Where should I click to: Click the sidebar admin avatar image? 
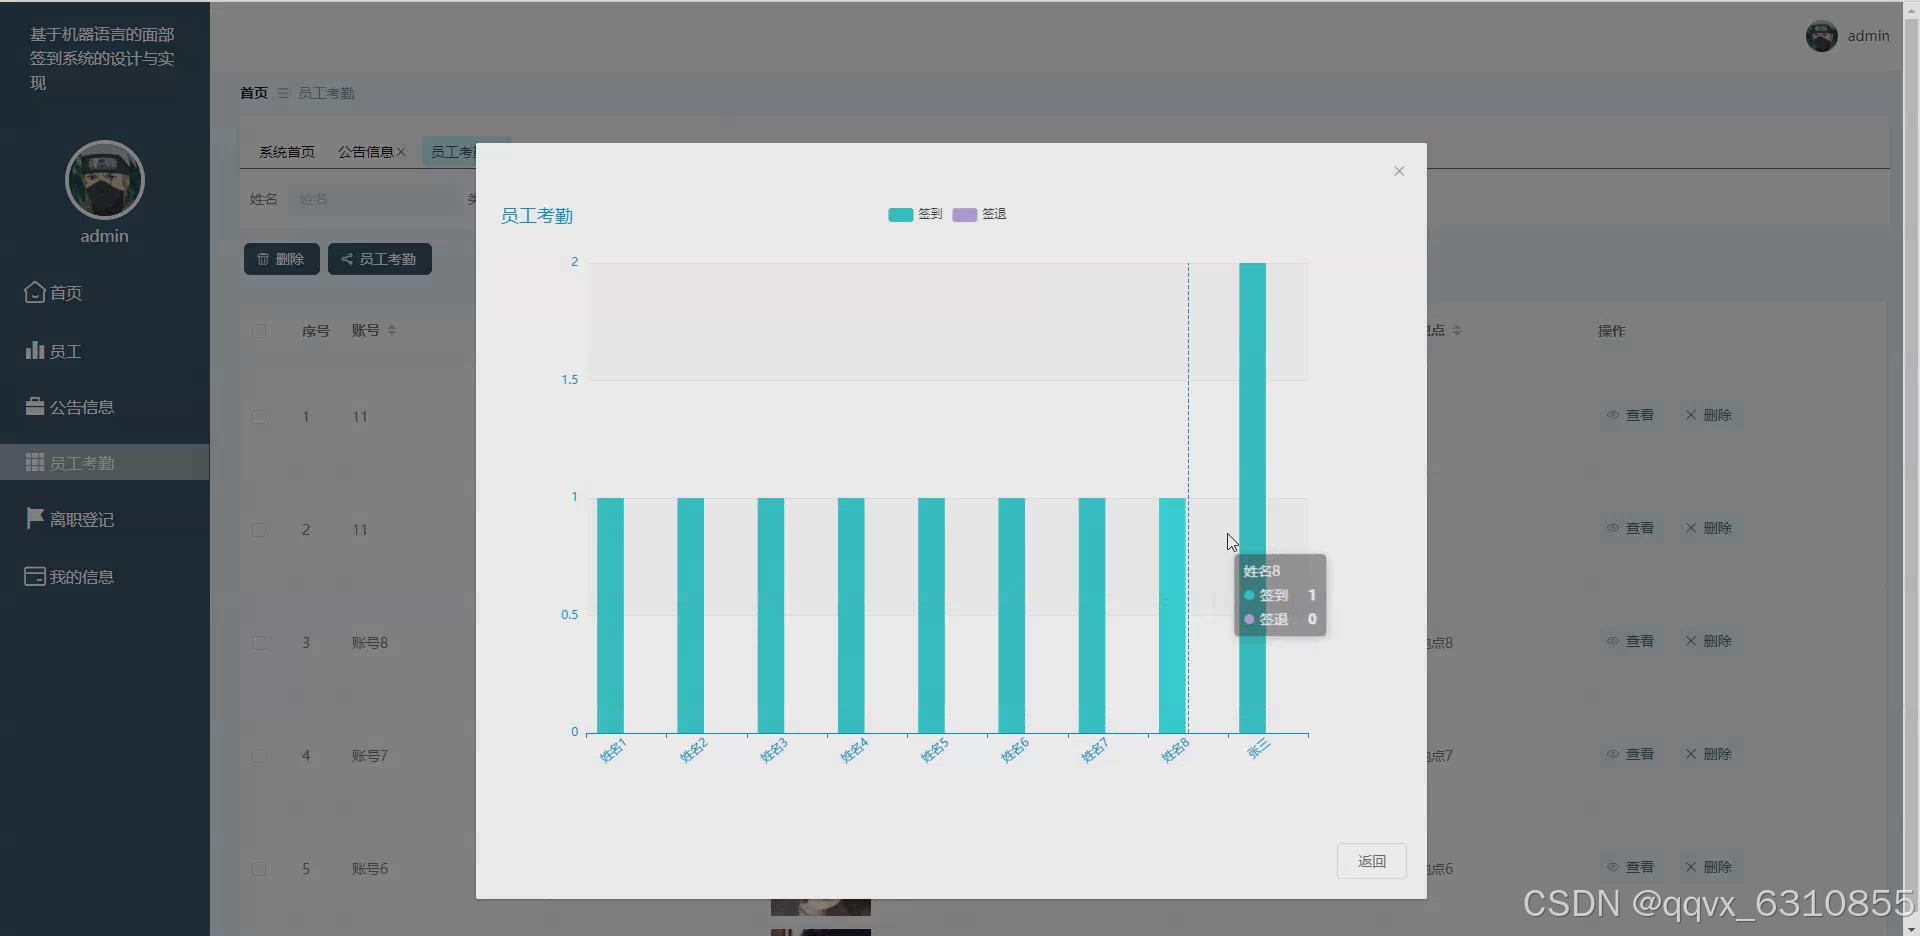click(x=105, y=180)
